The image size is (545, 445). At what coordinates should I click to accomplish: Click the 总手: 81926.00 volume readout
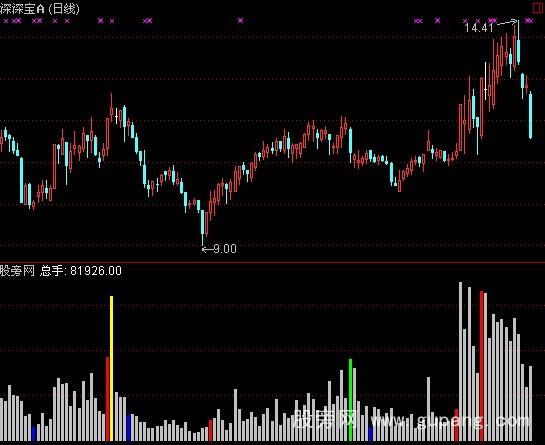pos(81,271)
